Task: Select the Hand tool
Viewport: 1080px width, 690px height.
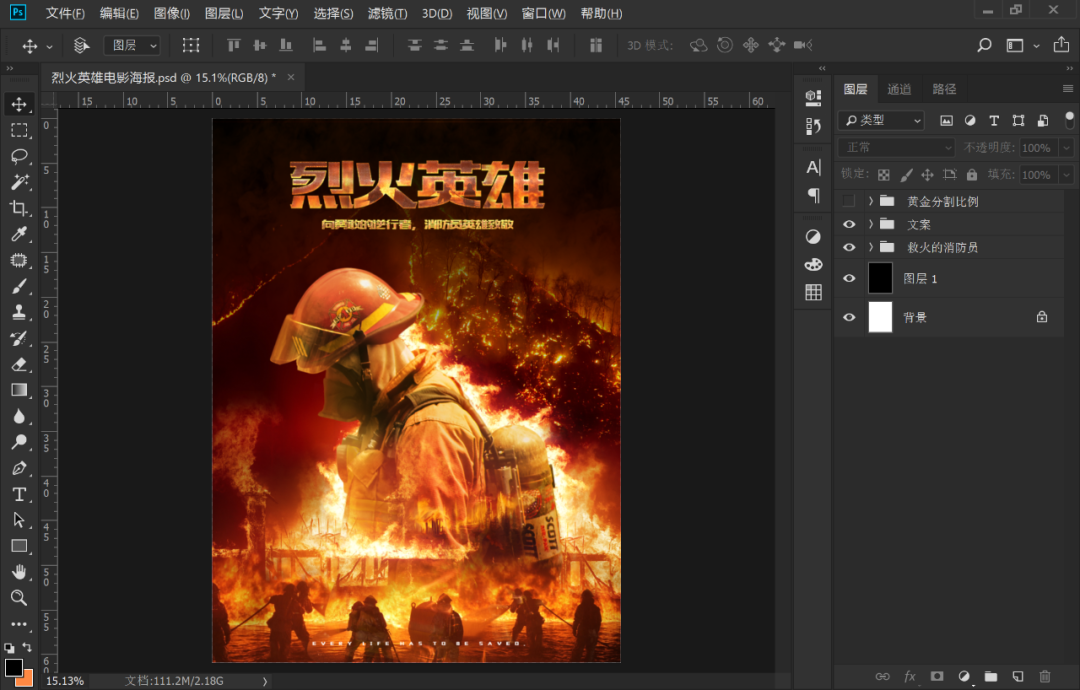Action: 19,572
